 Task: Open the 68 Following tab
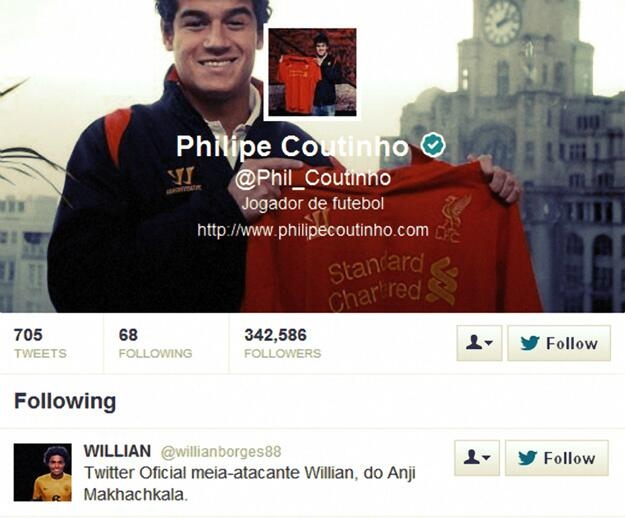(x=155, y=343)
